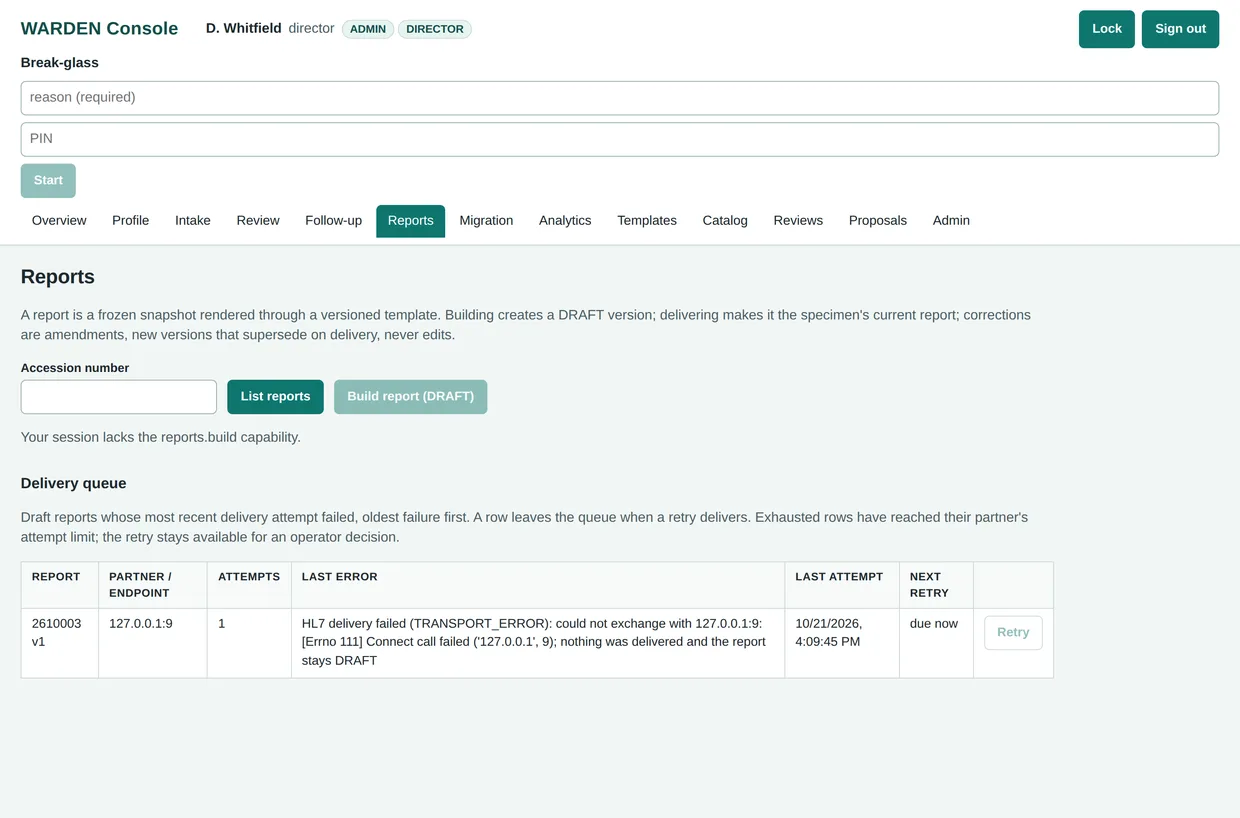Retry delivery of report 2610003
This screenshot has height=818, width=1240.
click(1013, 633)
